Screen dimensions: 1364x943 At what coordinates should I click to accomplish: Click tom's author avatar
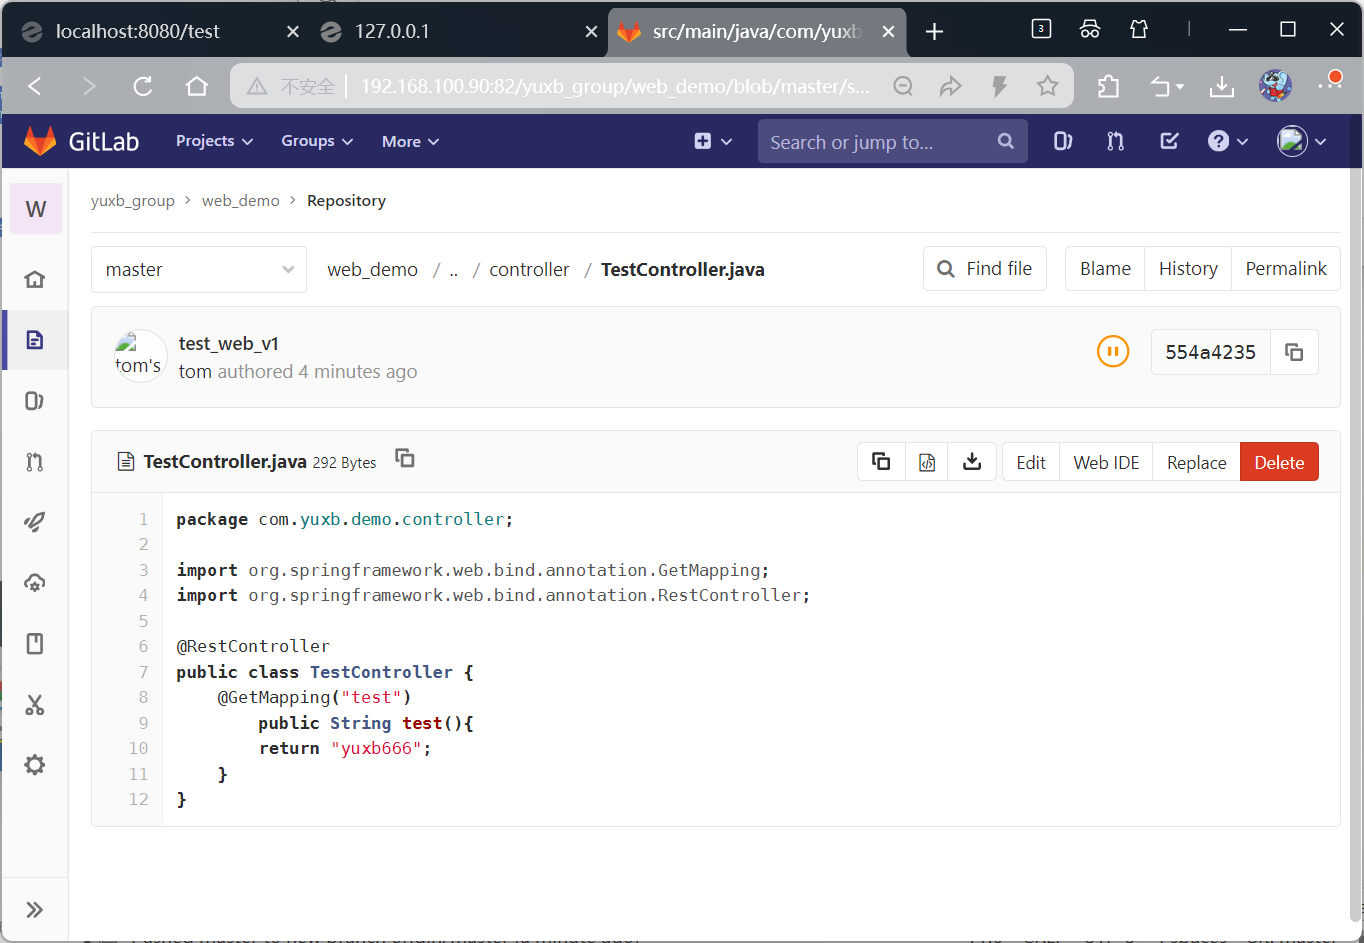point(139,356)
